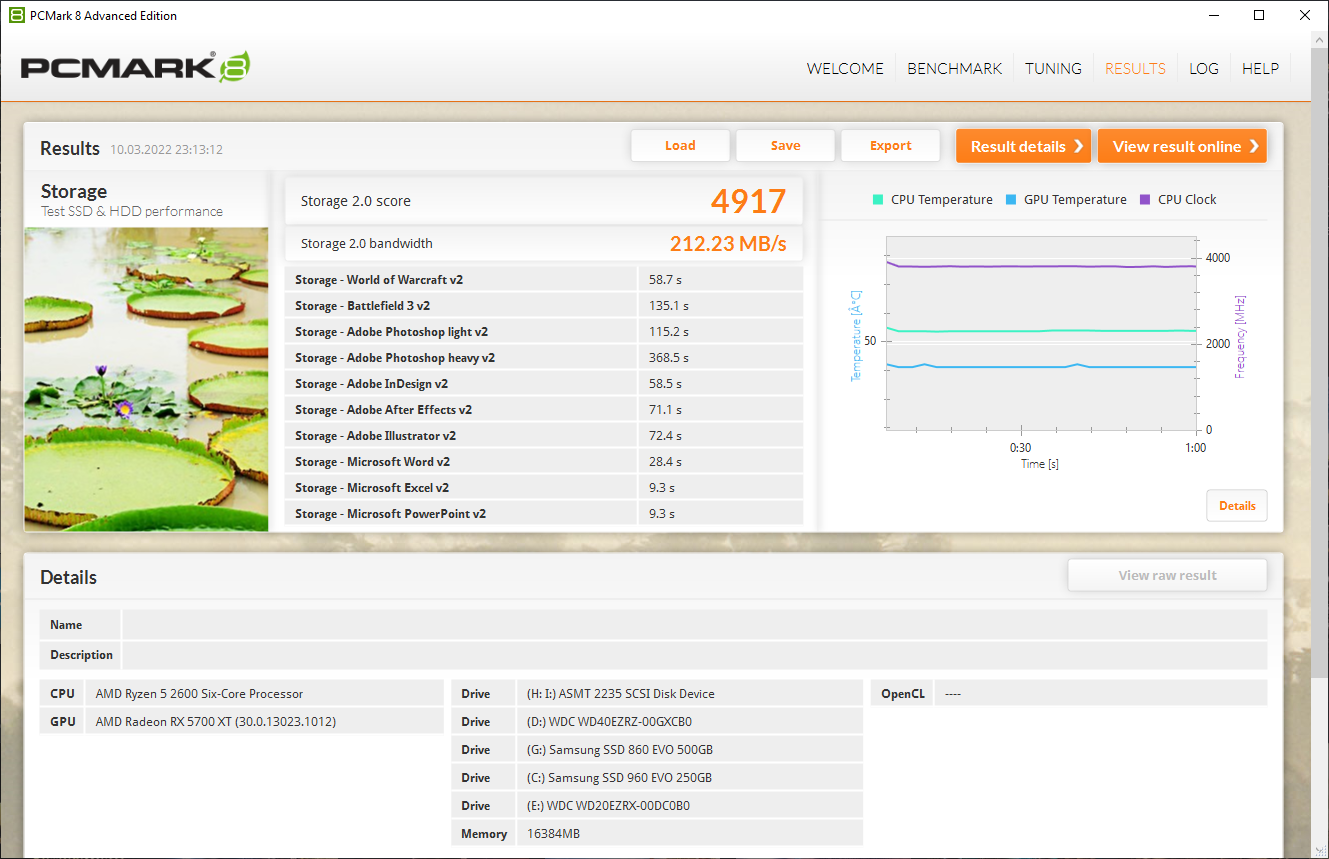
Task: Click the View result online chevron arrow
Action: (1253, 146)
